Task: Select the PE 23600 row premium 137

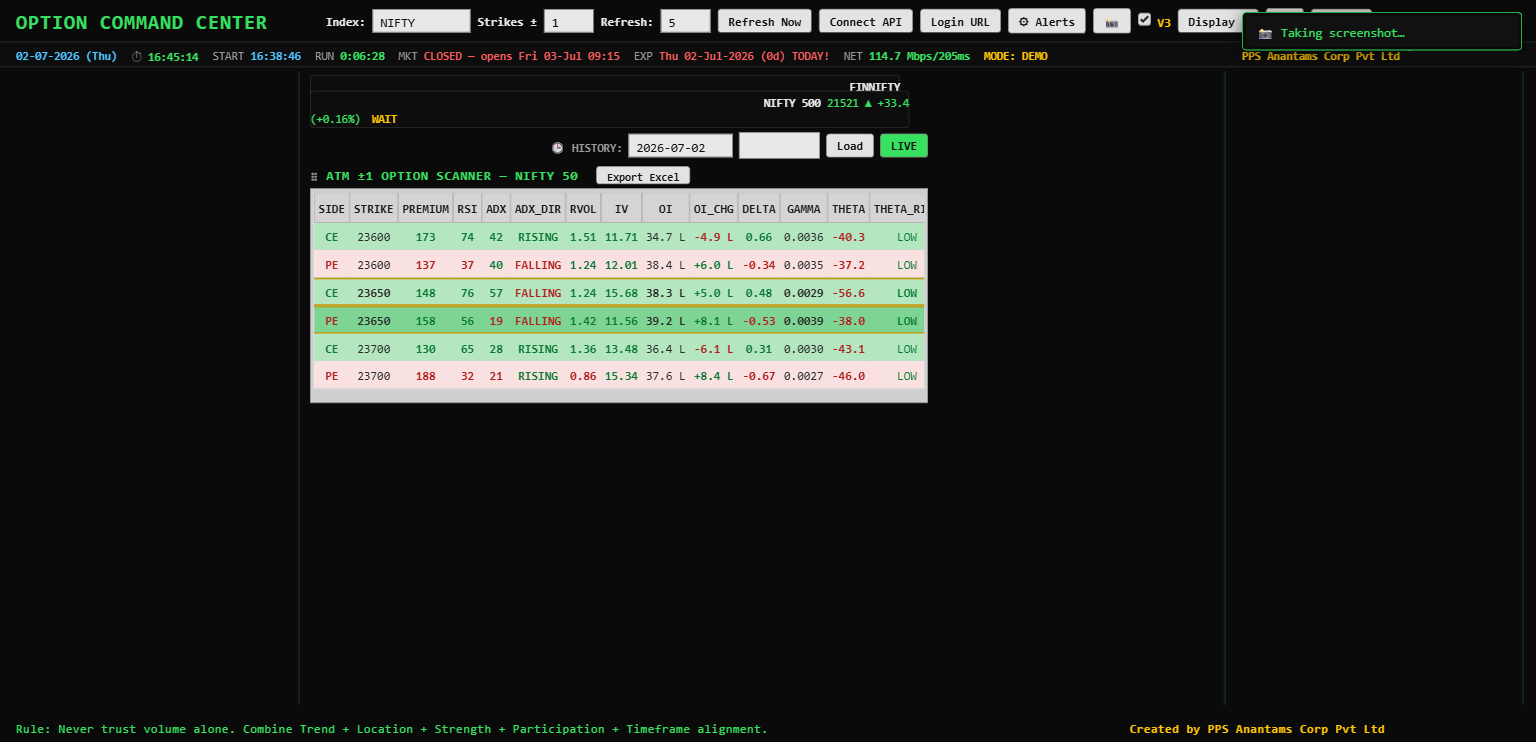Action: [426, 265]
